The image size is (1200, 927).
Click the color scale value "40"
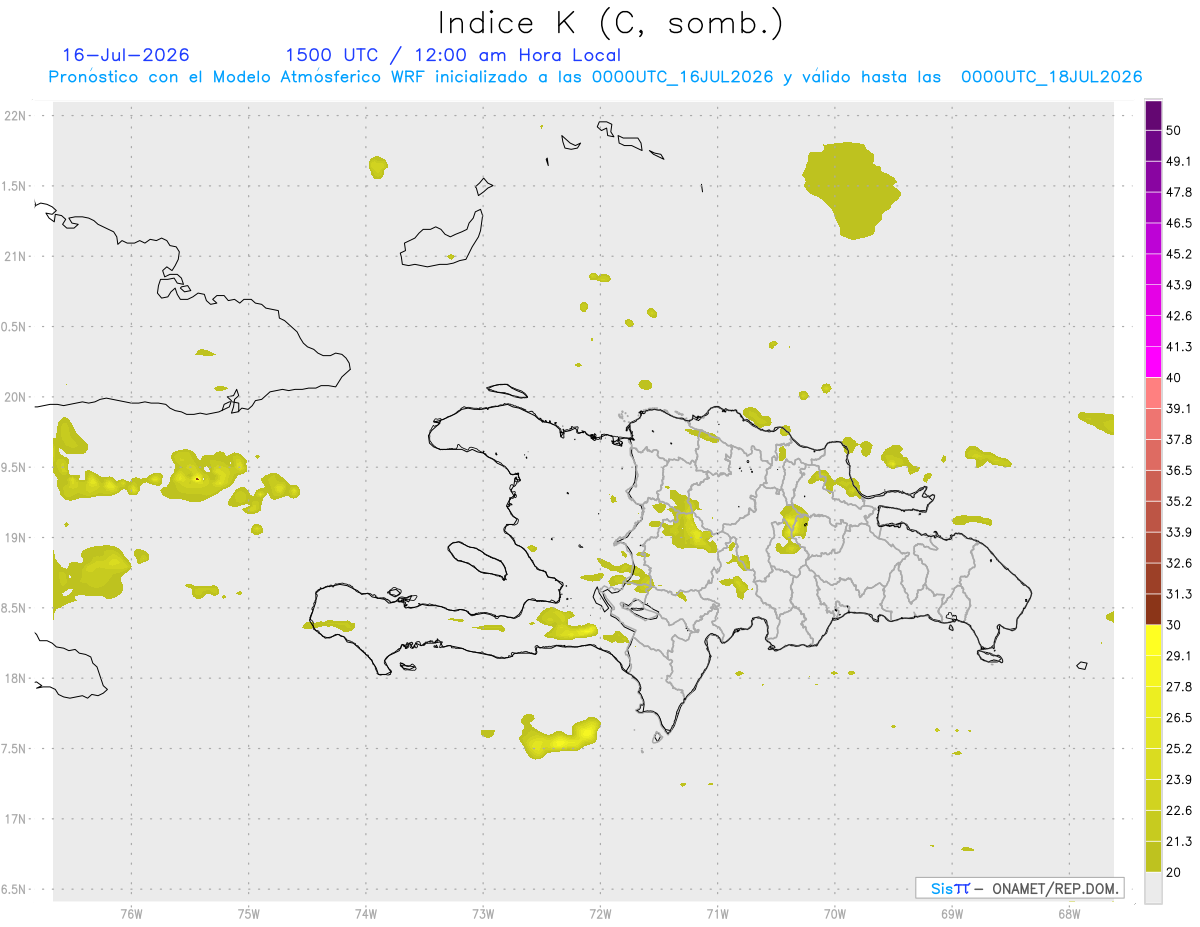(x=1174, y=378)
